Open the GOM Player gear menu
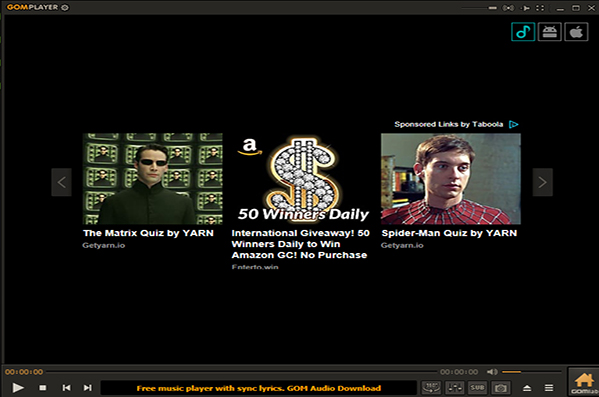This screenshot has height=397, width=599. click(65, 7)
